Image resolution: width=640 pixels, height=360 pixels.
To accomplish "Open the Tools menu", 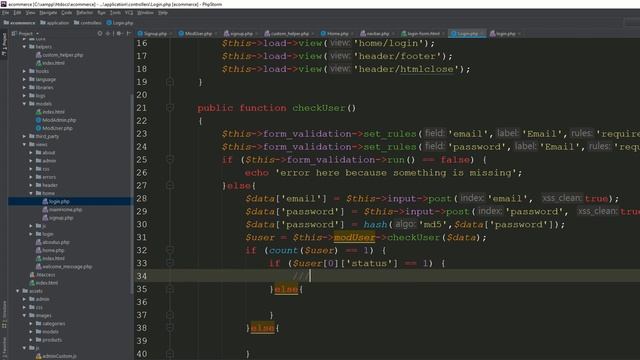I will 115,13.
